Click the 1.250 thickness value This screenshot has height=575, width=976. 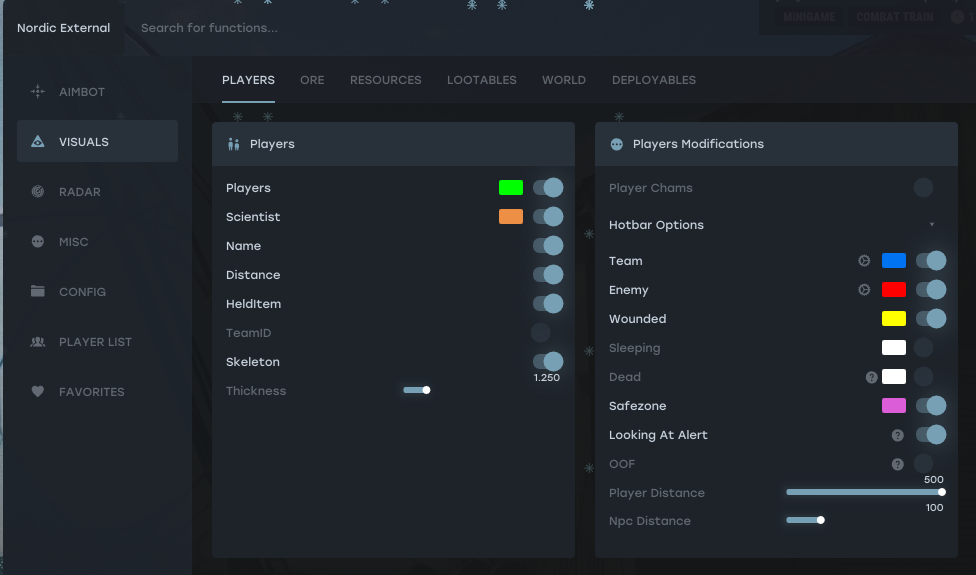[x=547, y=378]
